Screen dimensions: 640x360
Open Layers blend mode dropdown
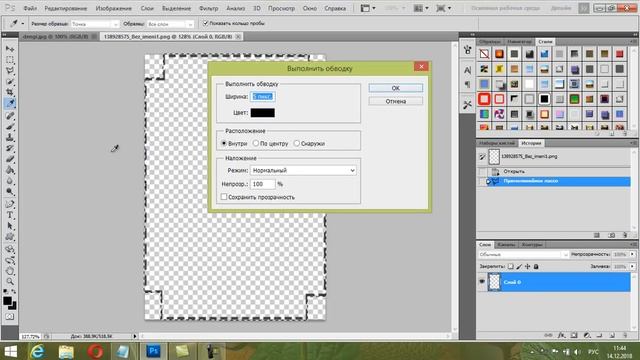pyautogui.click(x=523, y=254)
